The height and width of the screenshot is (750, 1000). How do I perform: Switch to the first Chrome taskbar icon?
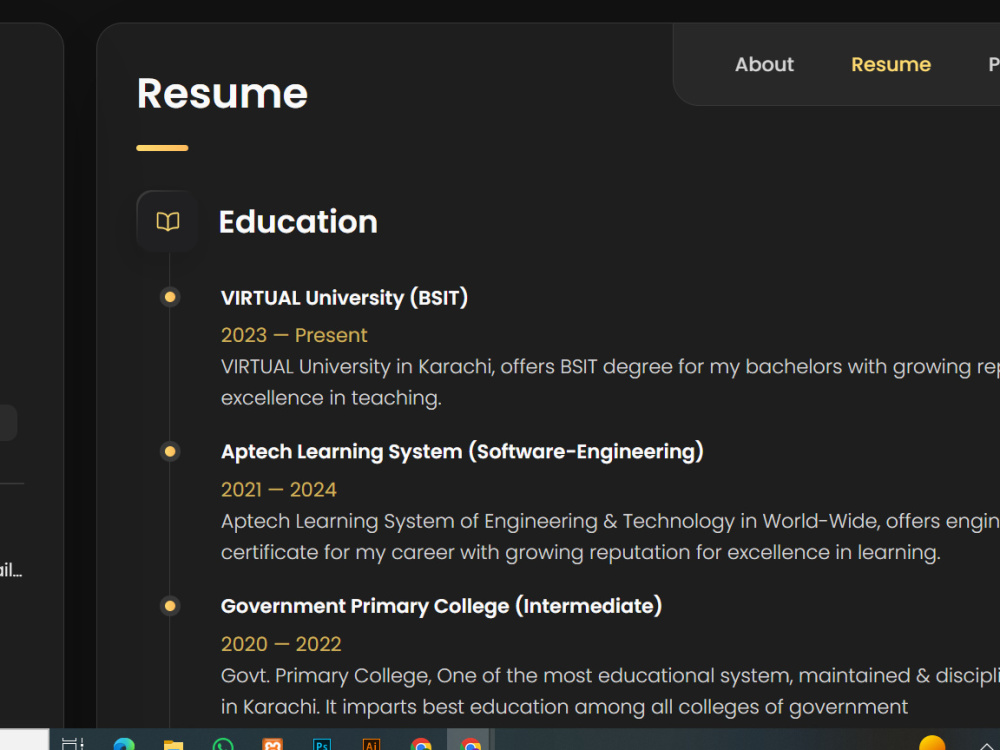(x=421, y=744)
